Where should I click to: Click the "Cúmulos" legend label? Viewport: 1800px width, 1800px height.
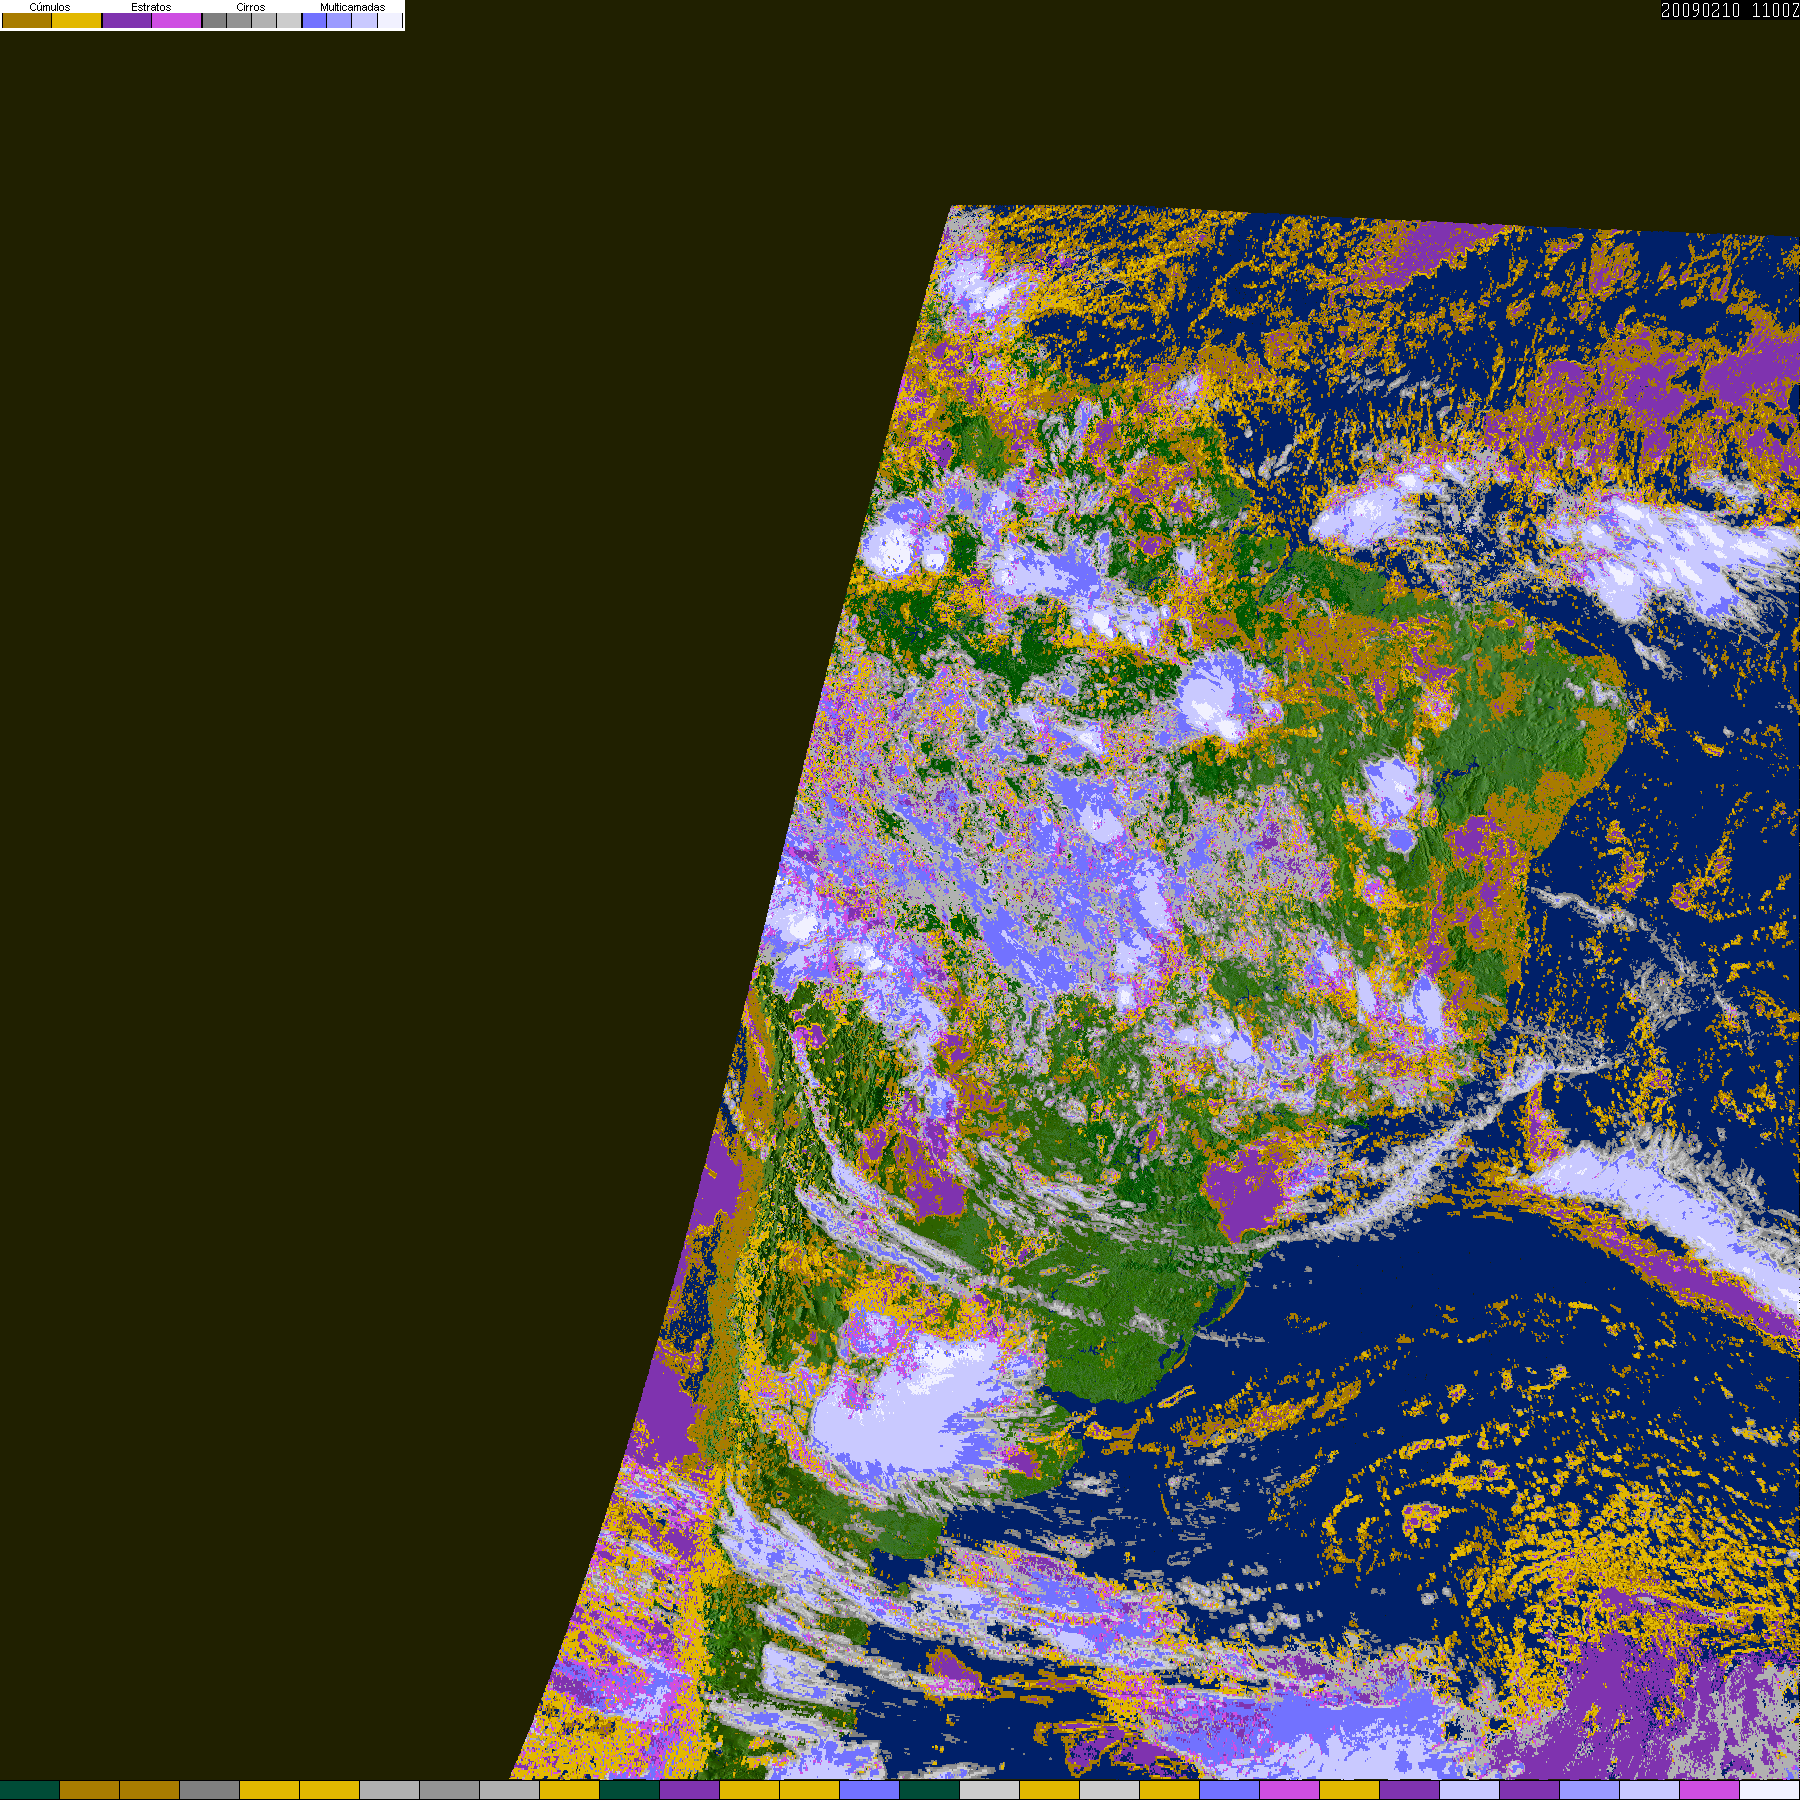click(x=50, y=7)
